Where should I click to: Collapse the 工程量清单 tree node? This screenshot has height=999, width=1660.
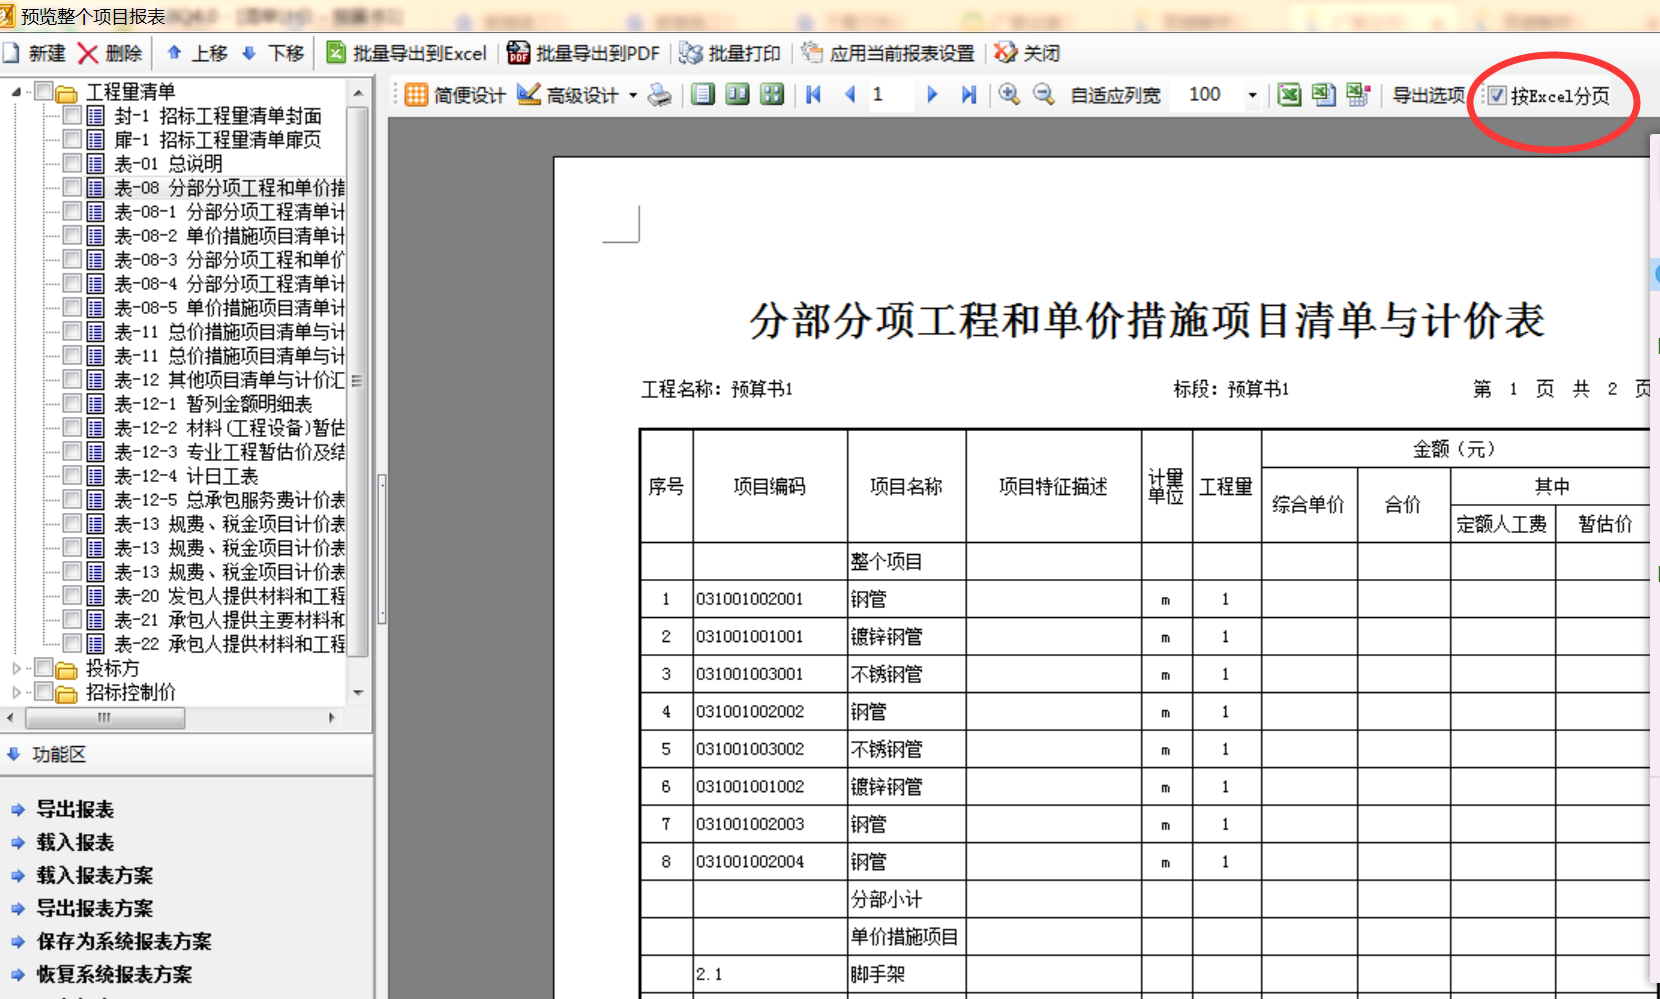pos(16,92)
